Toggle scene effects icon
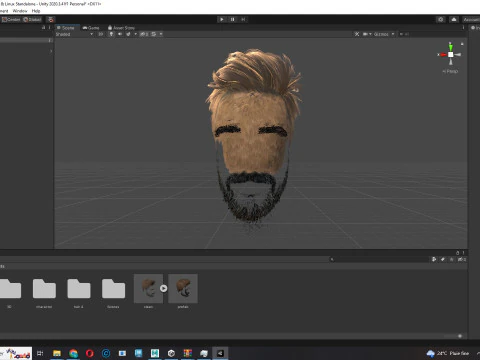 pos(128,34)
